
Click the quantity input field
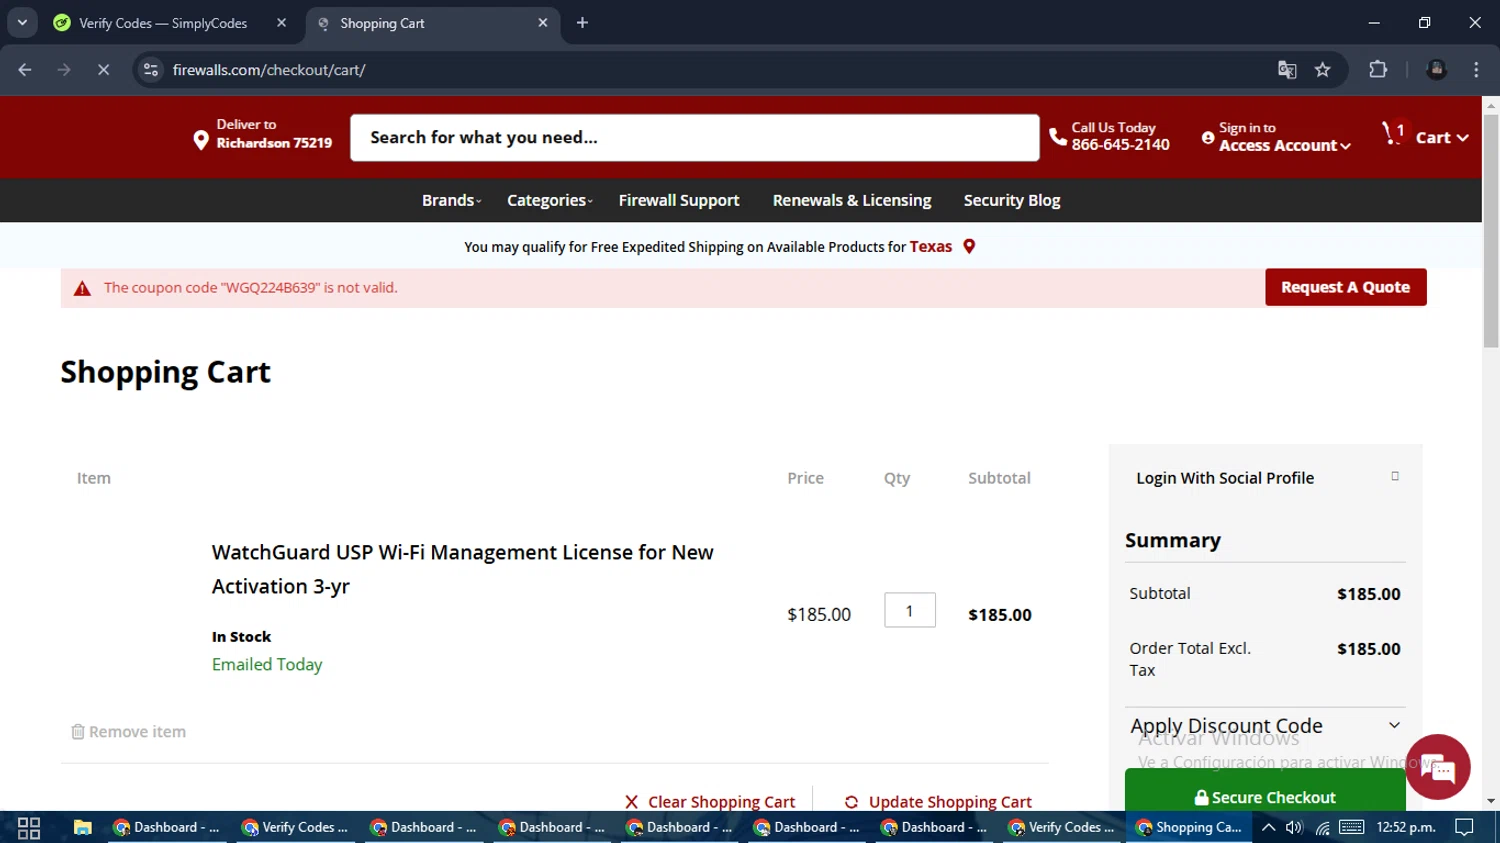pos(910,610)
